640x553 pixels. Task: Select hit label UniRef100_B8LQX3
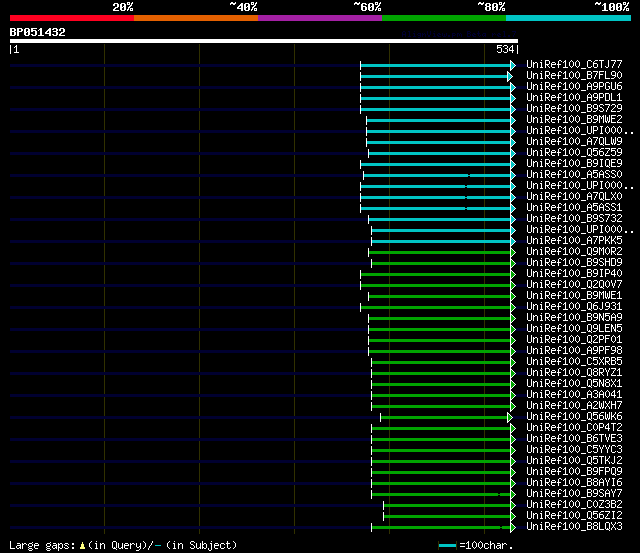[x=574, y=527]
